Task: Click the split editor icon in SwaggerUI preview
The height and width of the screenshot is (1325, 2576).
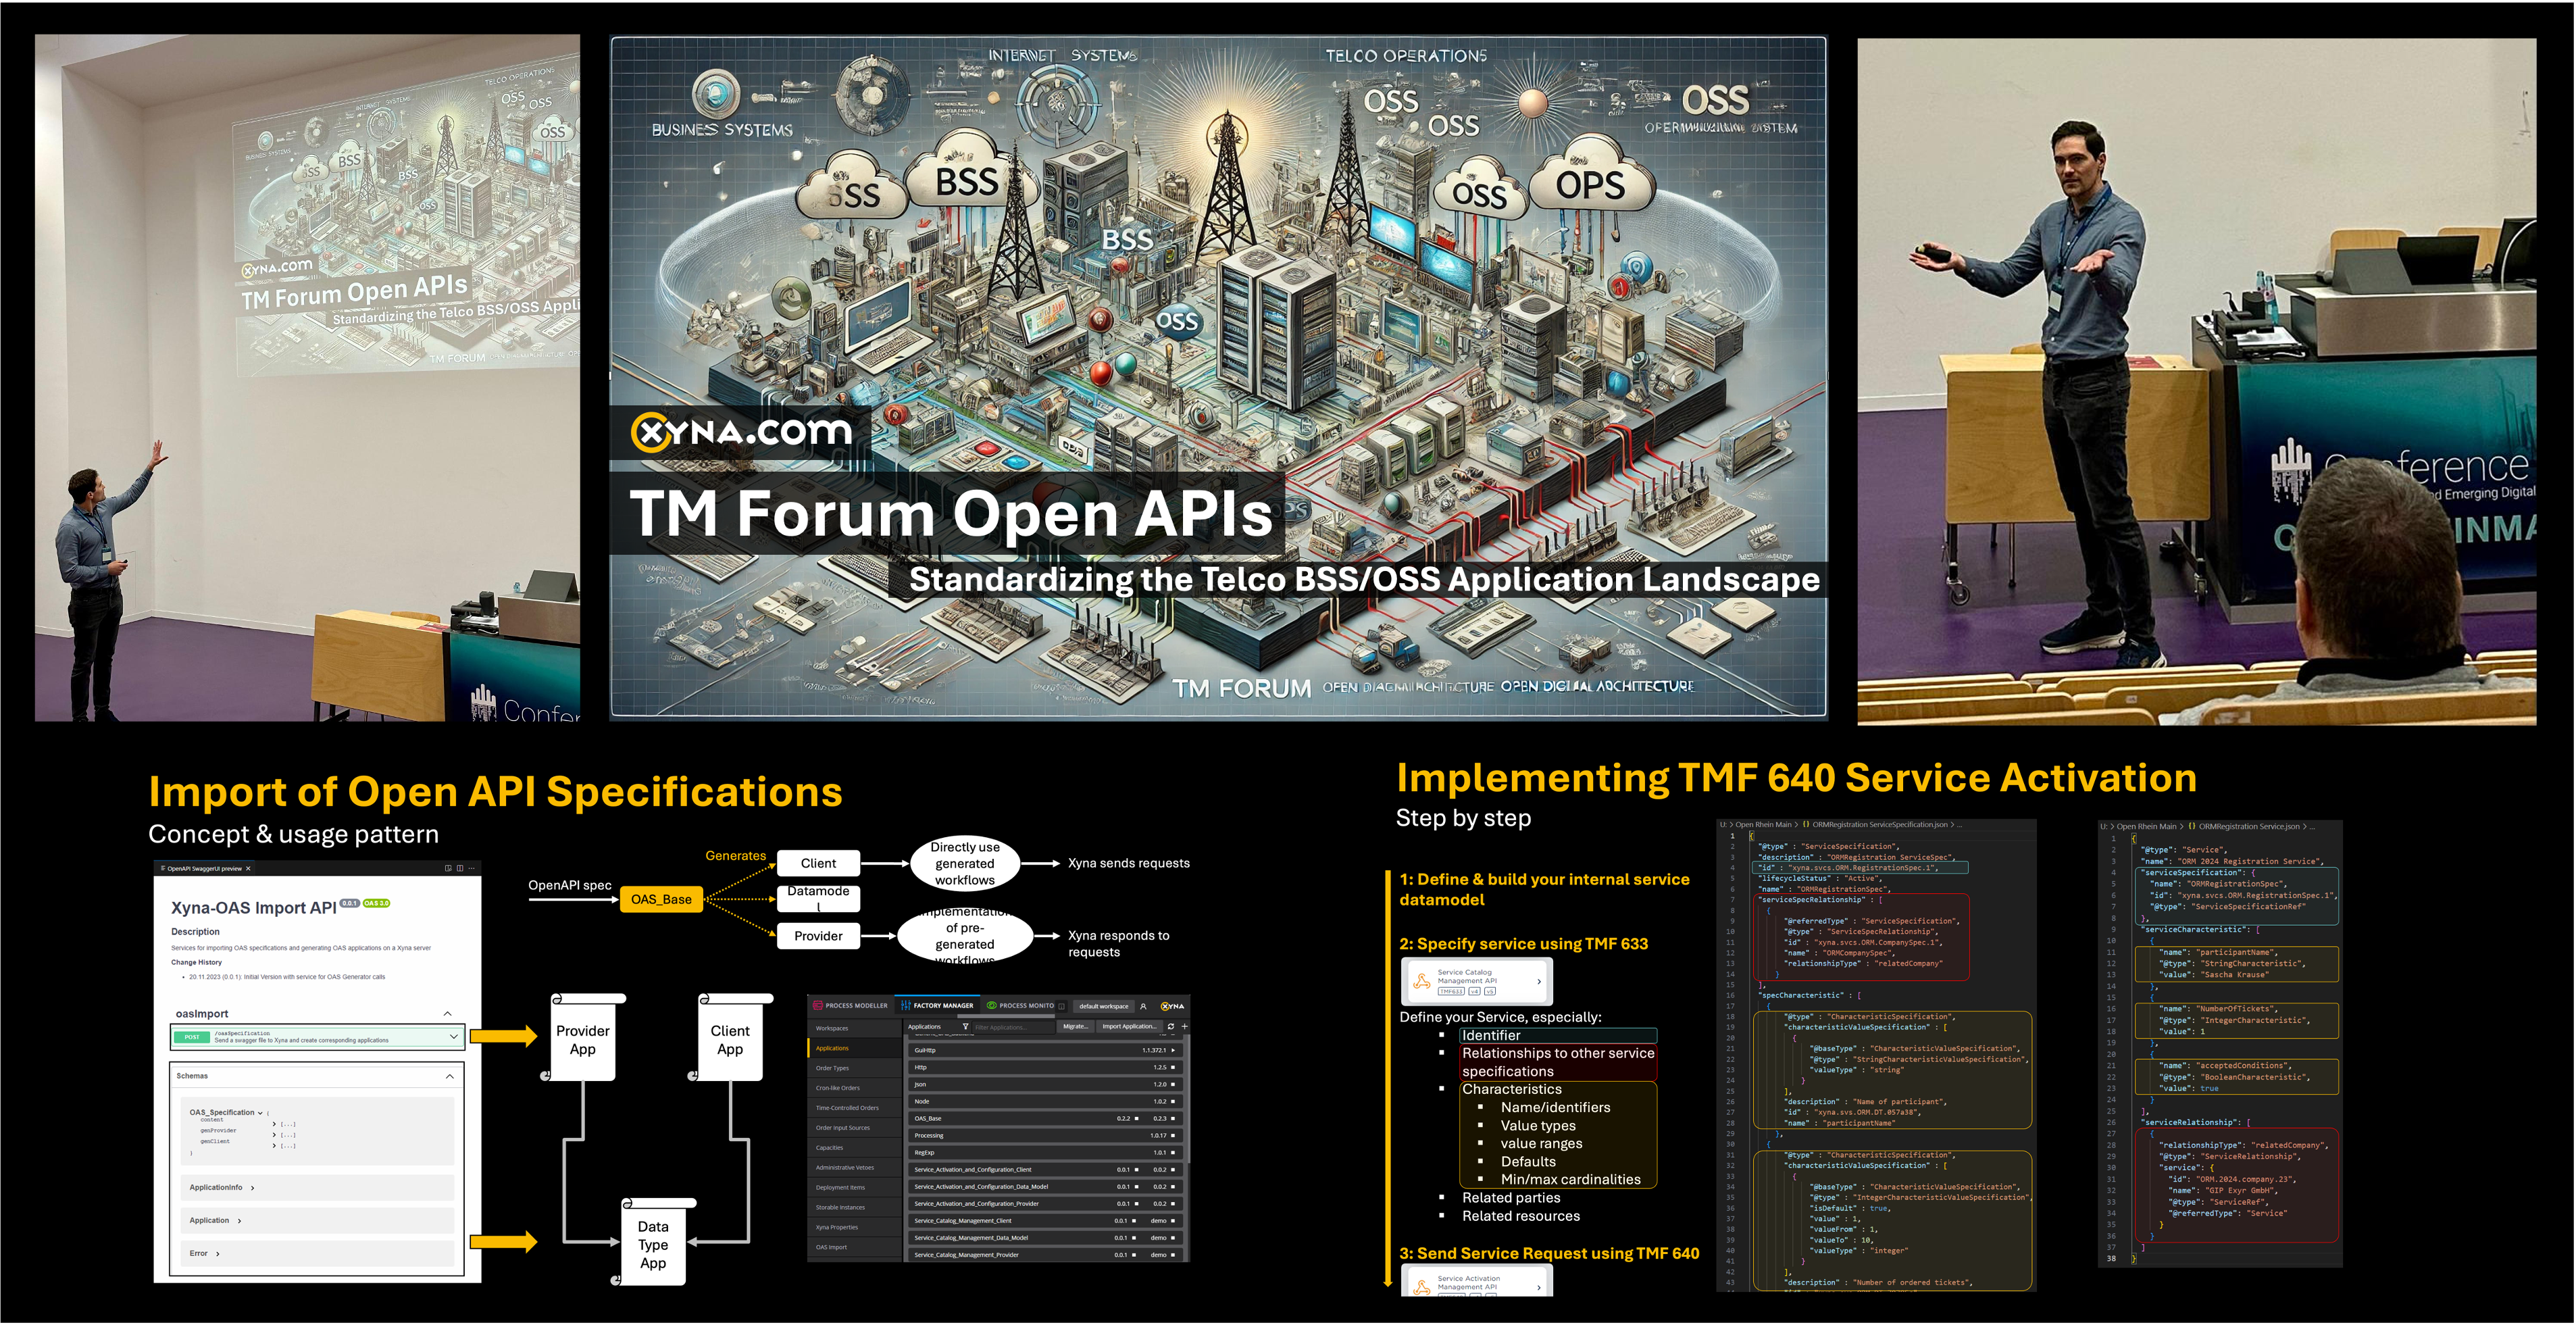Action: (x=460, y=868)
